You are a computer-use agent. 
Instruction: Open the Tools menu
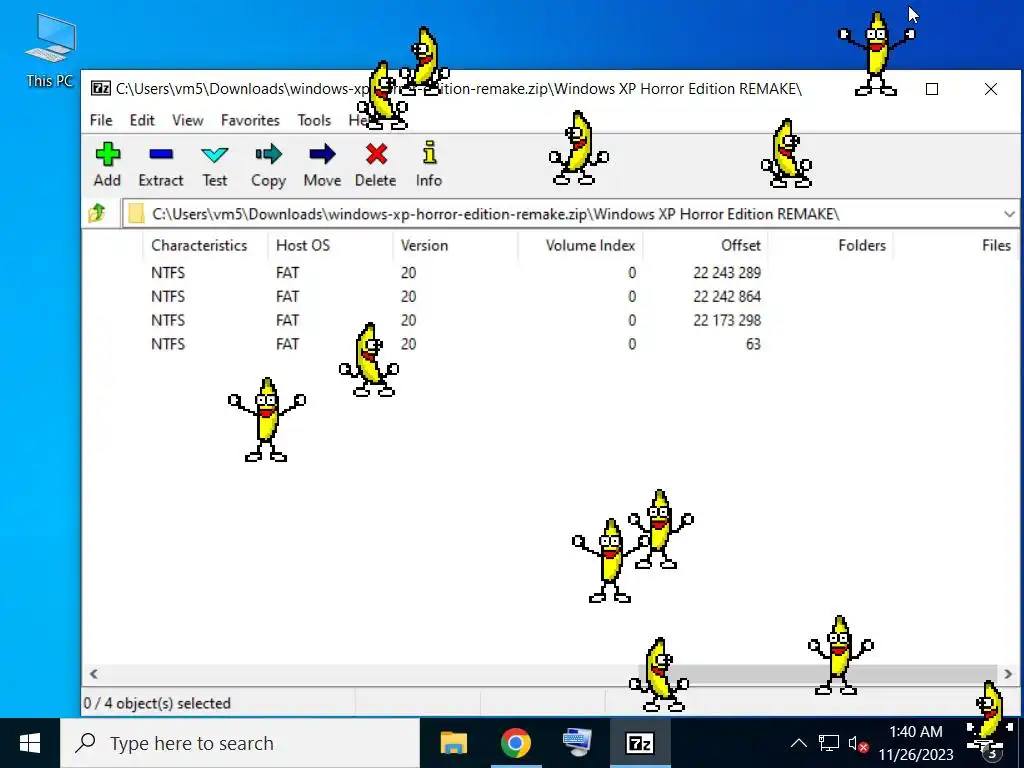pyautogui.click(x=314, y=120)
